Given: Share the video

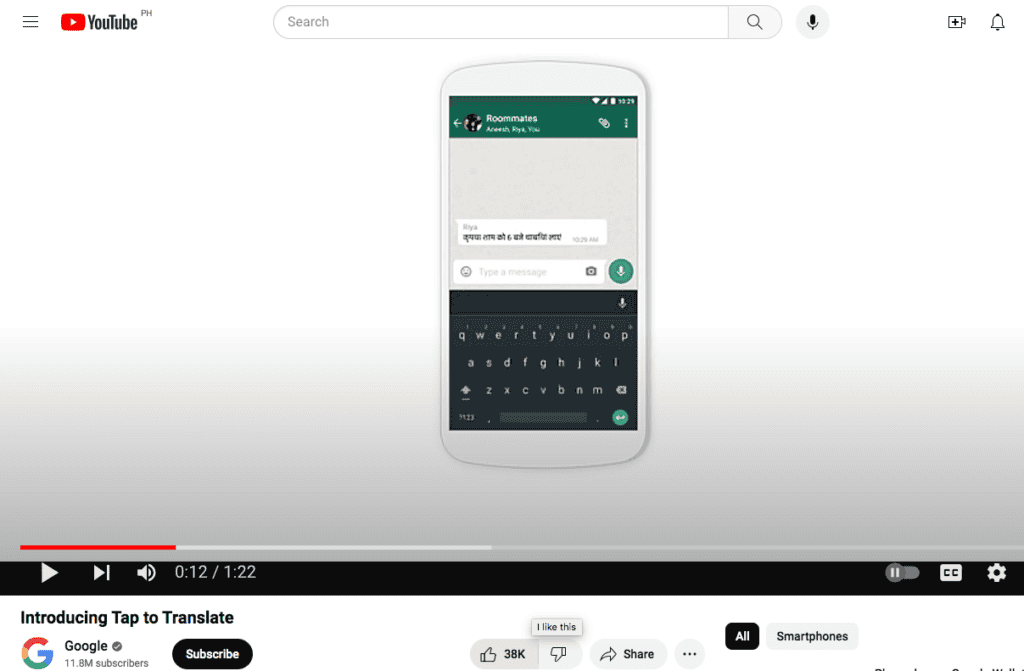Looking at the screenshot, I should 628,654.
